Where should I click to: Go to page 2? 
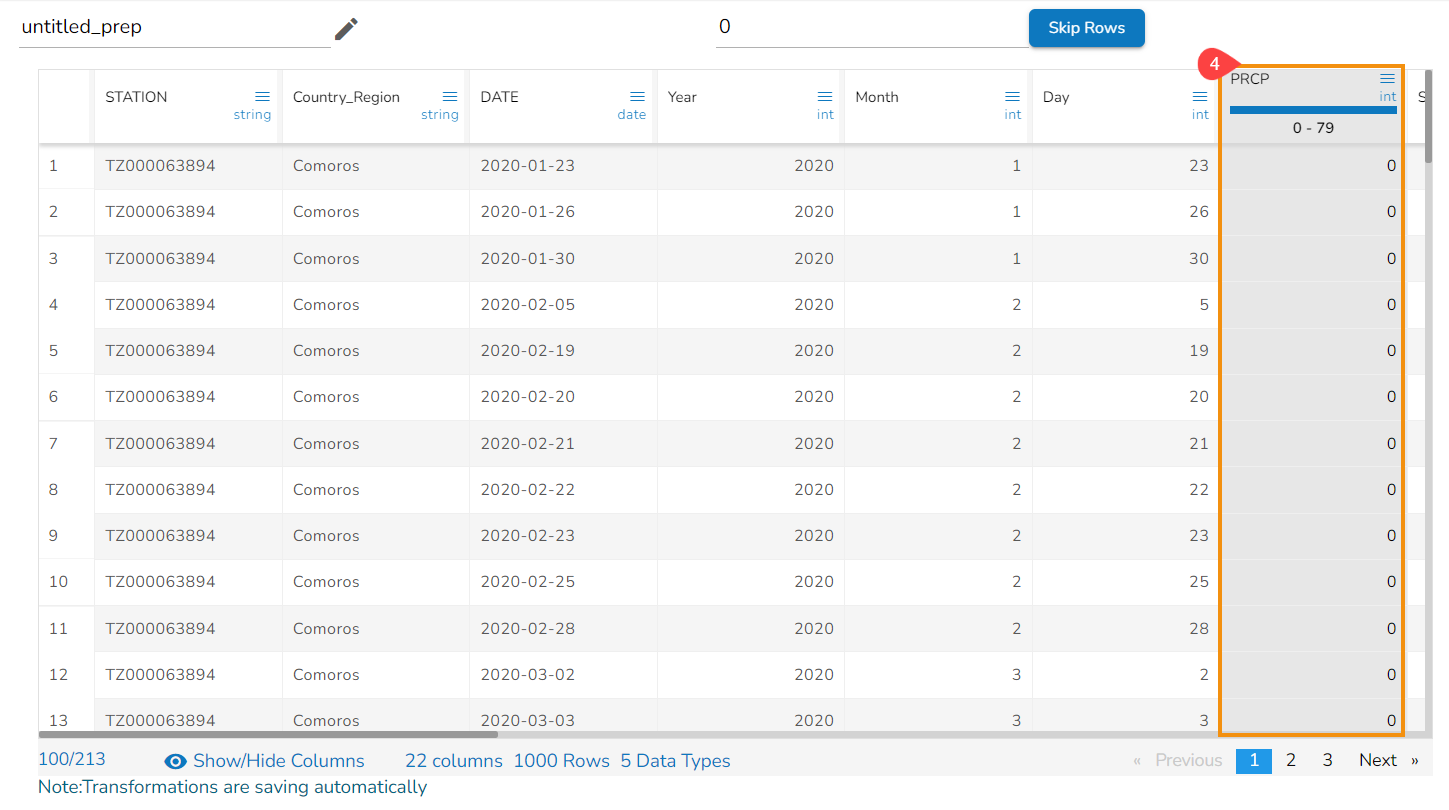pyautogui.click(x=1291, y=760)
